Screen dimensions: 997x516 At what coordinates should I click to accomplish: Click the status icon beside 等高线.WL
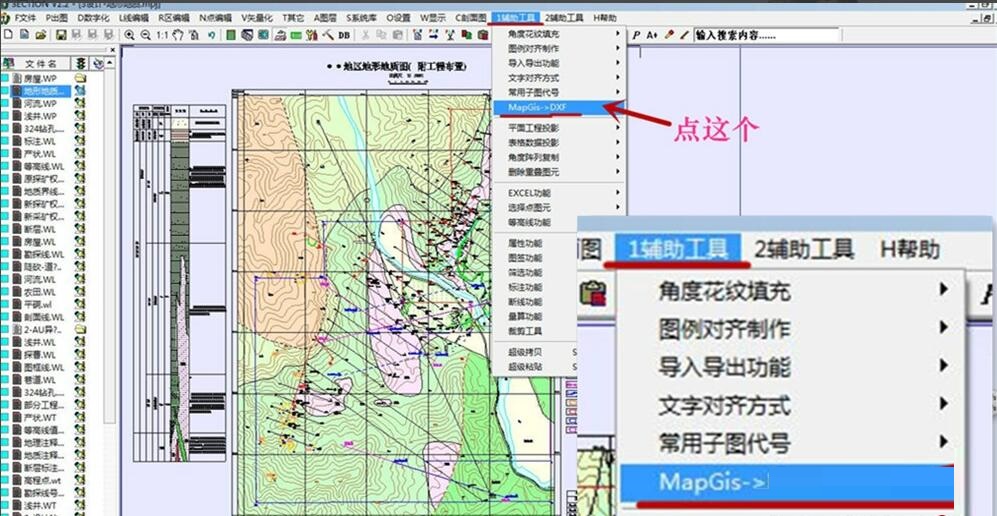pos(80,166)
